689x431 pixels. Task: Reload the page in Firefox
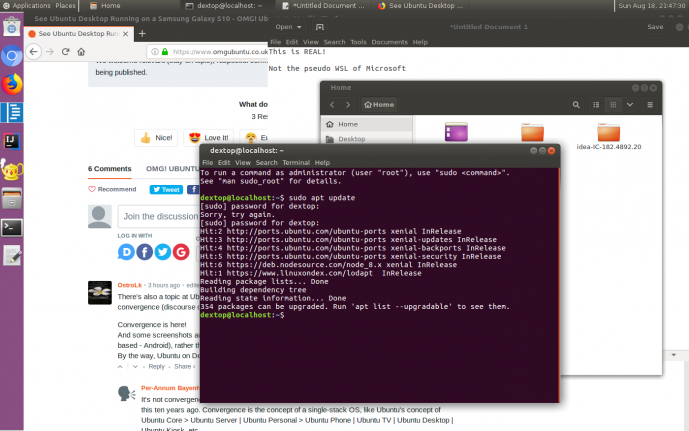pos(65,51)
